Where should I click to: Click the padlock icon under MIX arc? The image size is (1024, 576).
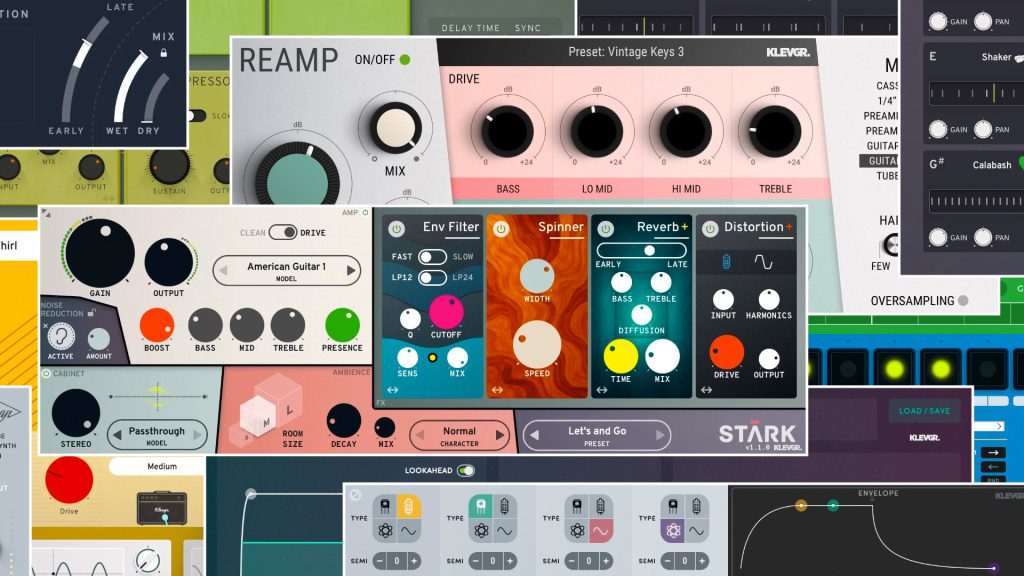tap(163, 53)
